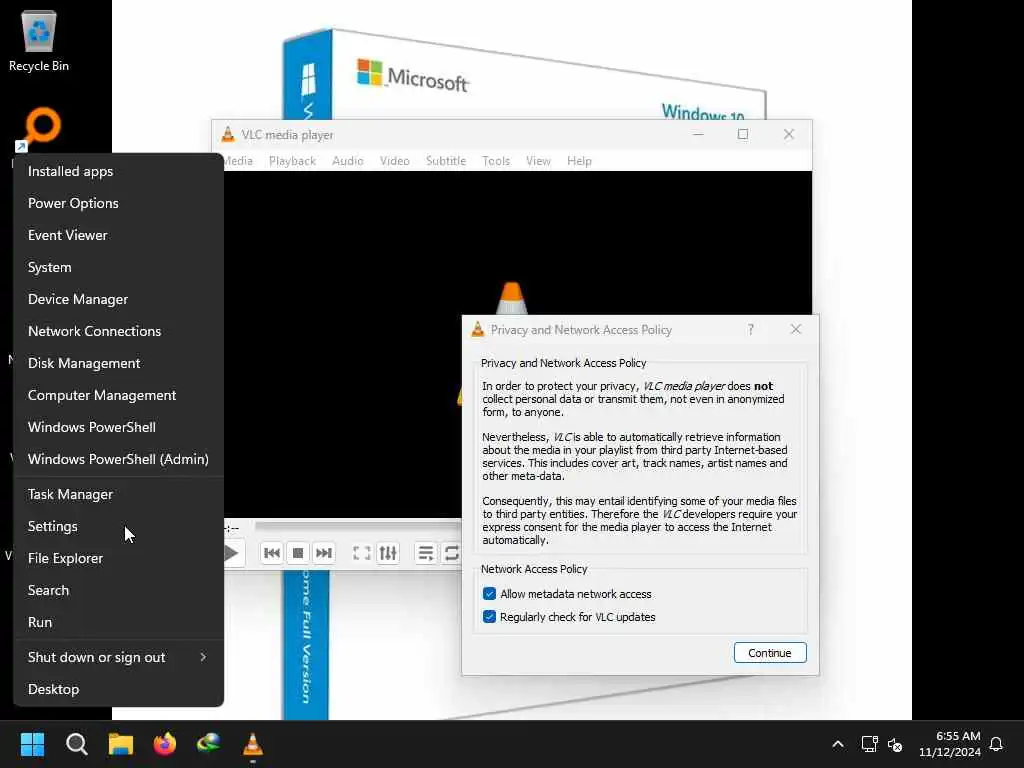The image size is (1024, 768).
Task: Select Desktop from the context menu
Action: click(x=118, y=689)
